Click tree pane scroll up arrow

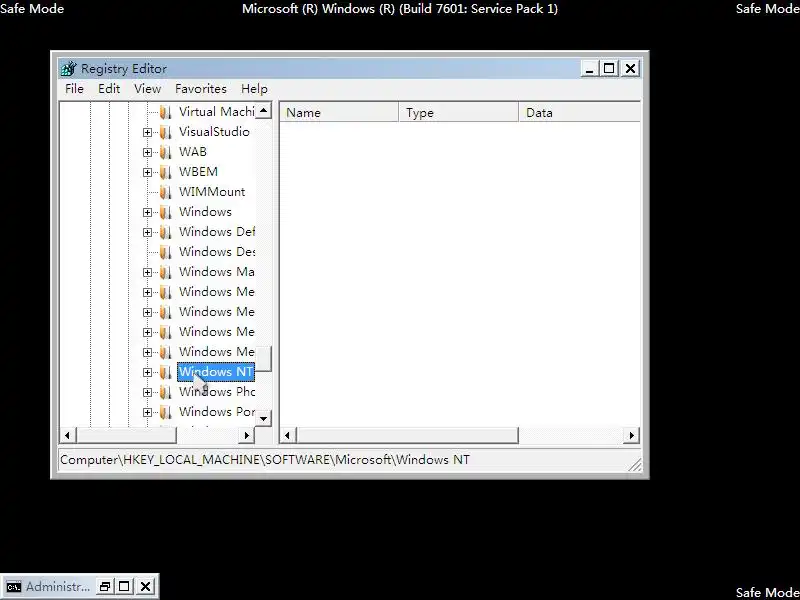pos(263,111)
